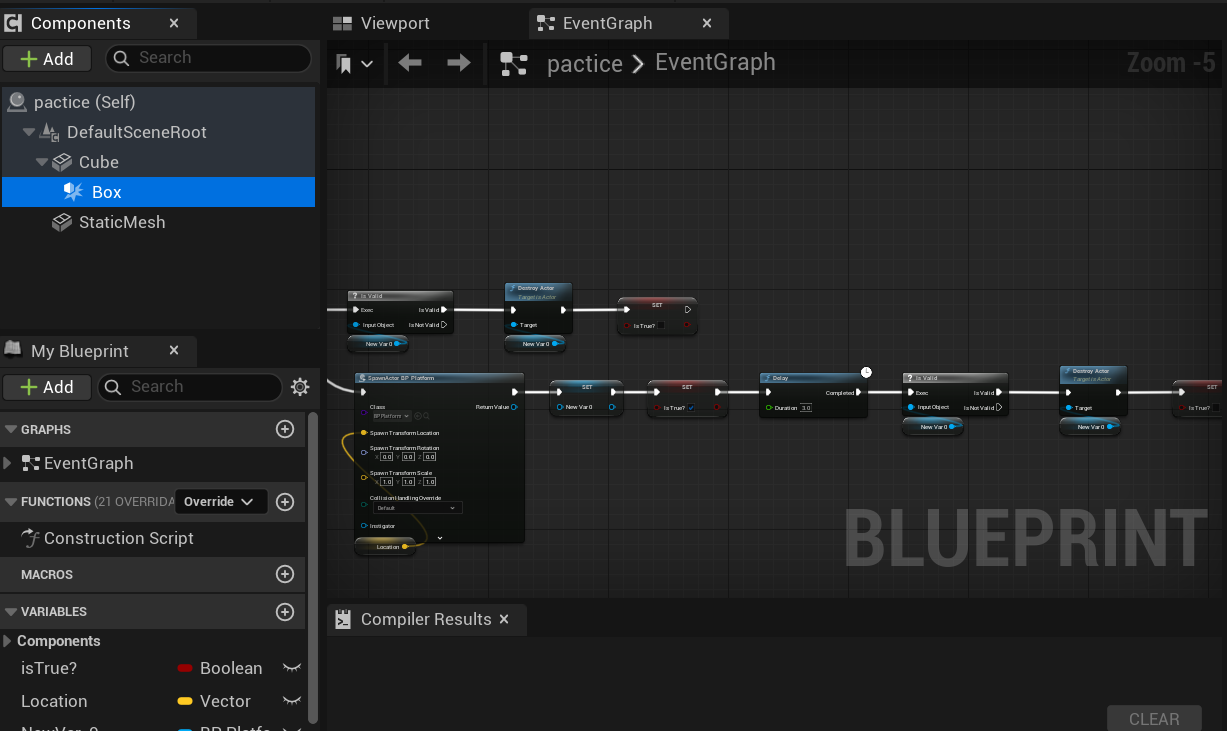
Task: Add a new graph with plus icon
Action: pos(285,429)
